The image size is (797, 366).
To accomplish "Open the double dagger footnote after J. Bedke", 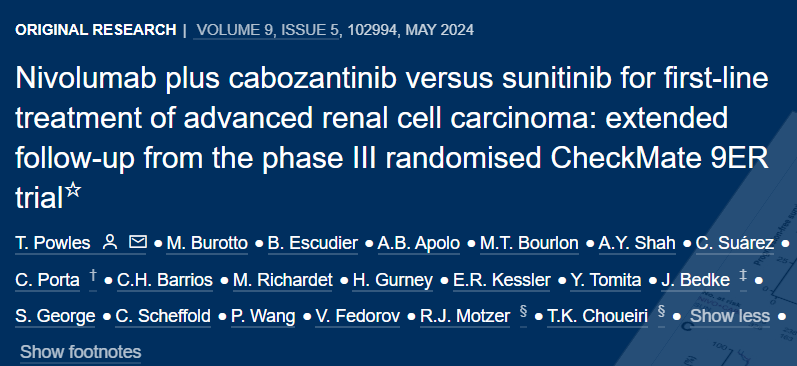I will [743, 276].
